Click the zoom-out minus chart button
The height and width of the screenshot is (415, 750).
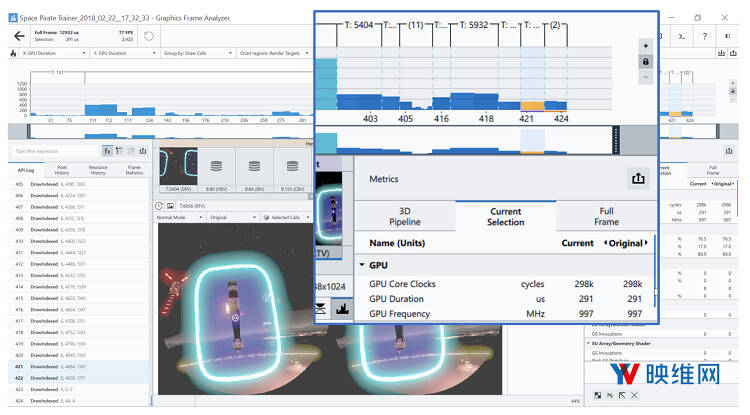pyautogui.click(x=645, y=76)
